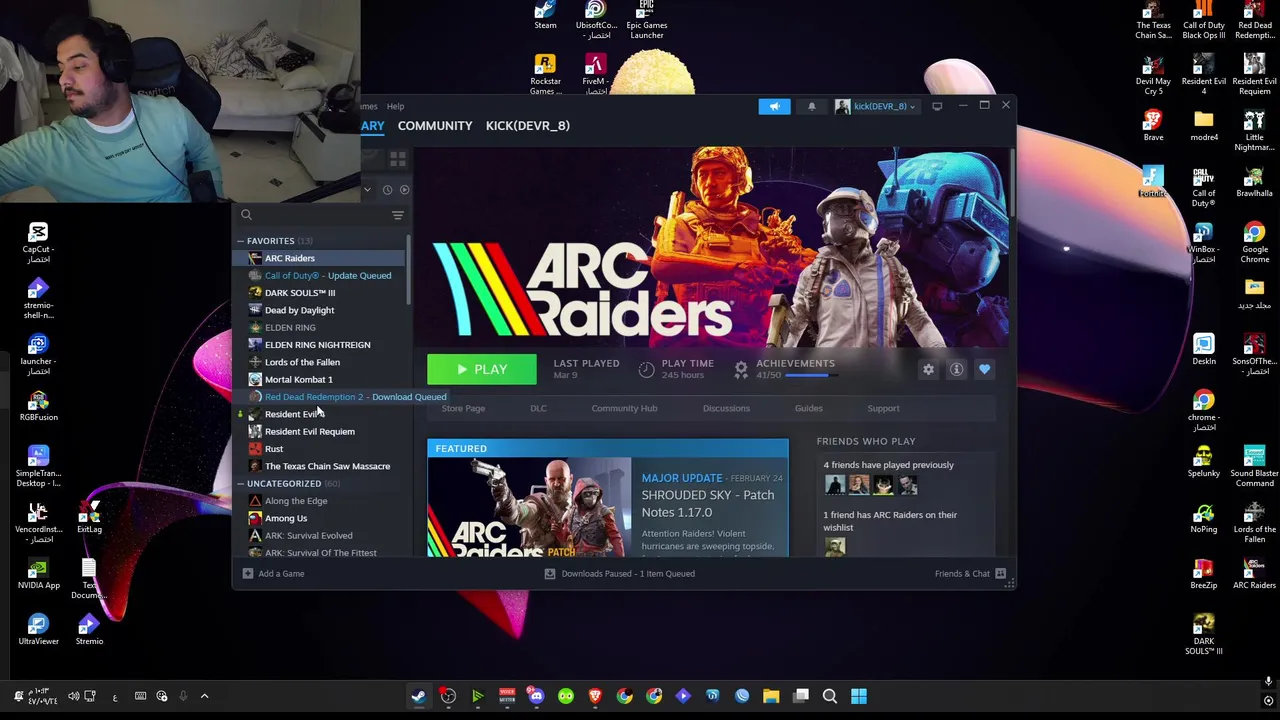Open Rockstar Games desktop shortcut
The image size is (1280, 720).
545,75
